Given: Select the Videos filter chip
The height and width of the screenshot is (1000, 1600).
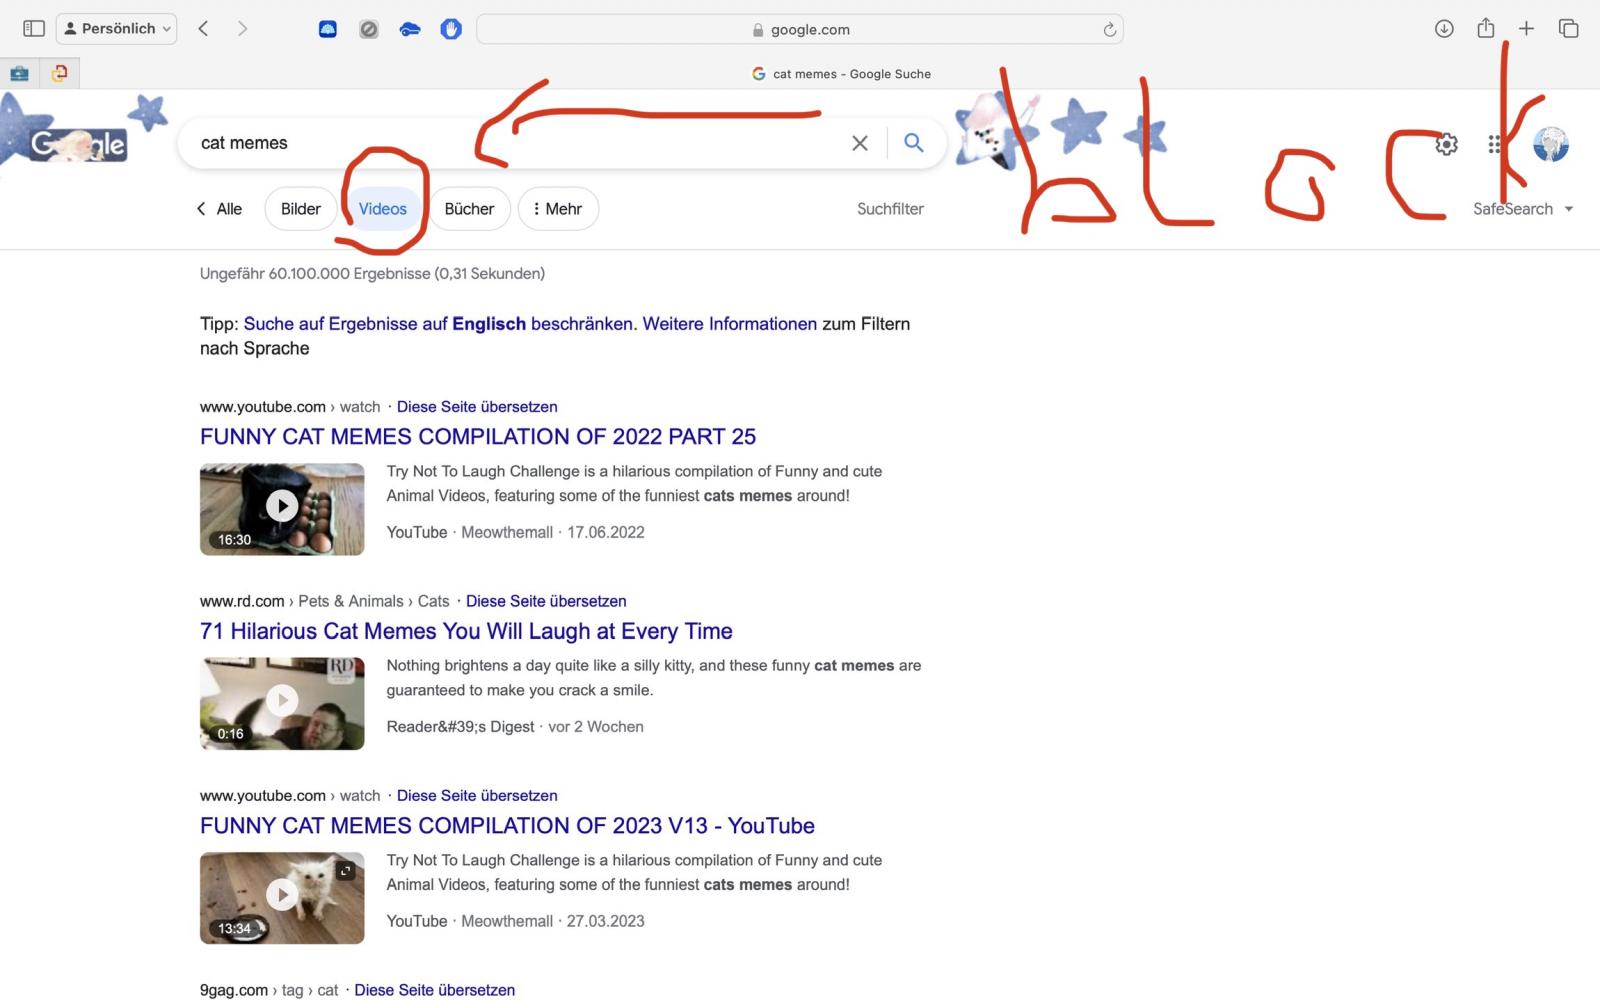Looking at the screenshot, I should point(383,209).
